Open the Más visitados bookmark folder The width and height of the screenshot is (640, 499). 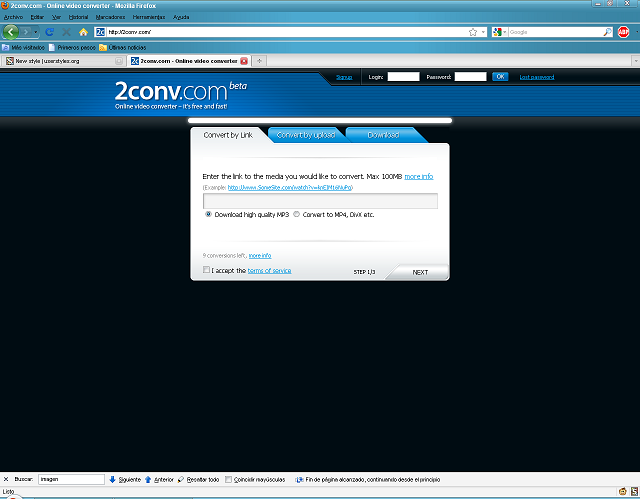(x=23, y=47)
